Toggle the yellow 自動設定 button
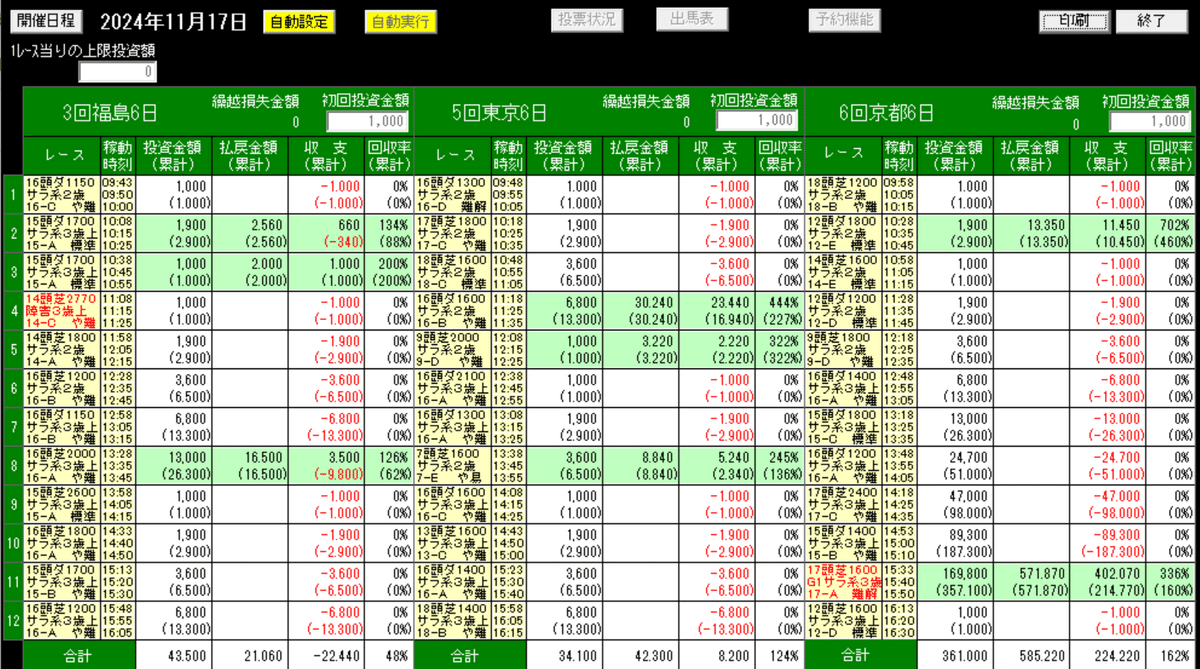1200x669 pixels. 300,22
